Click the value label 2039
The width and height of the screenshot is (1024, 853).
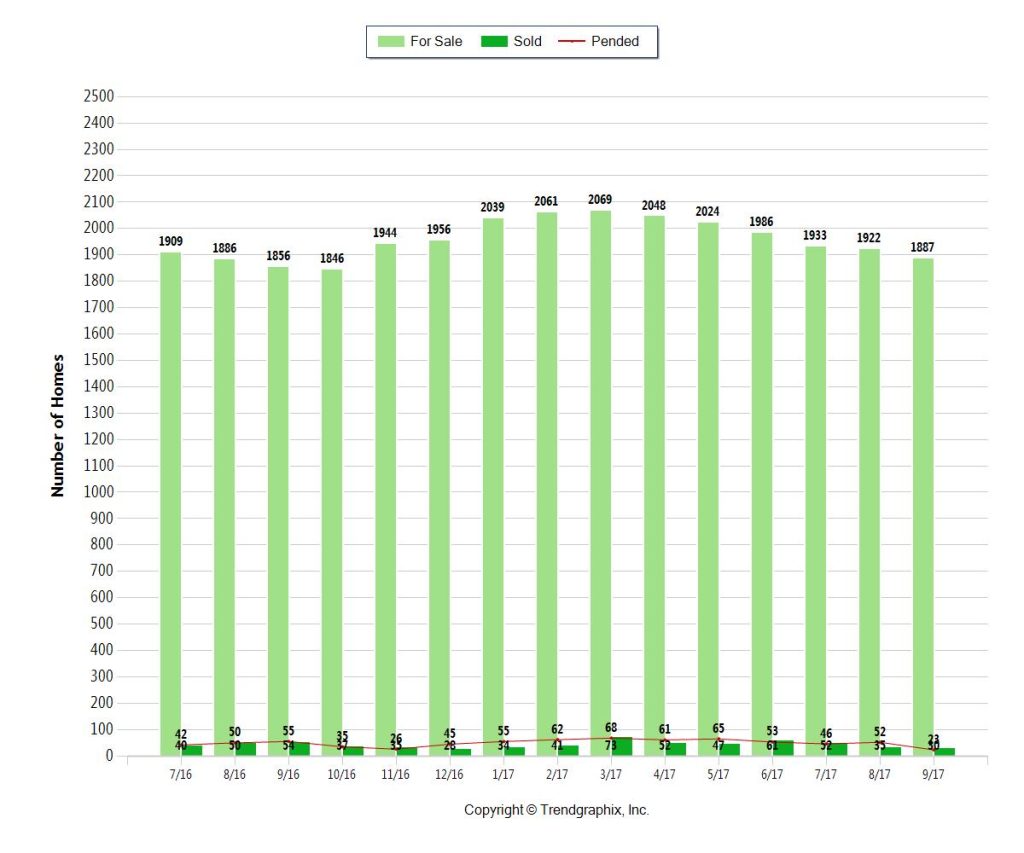[x=492, y=207]
